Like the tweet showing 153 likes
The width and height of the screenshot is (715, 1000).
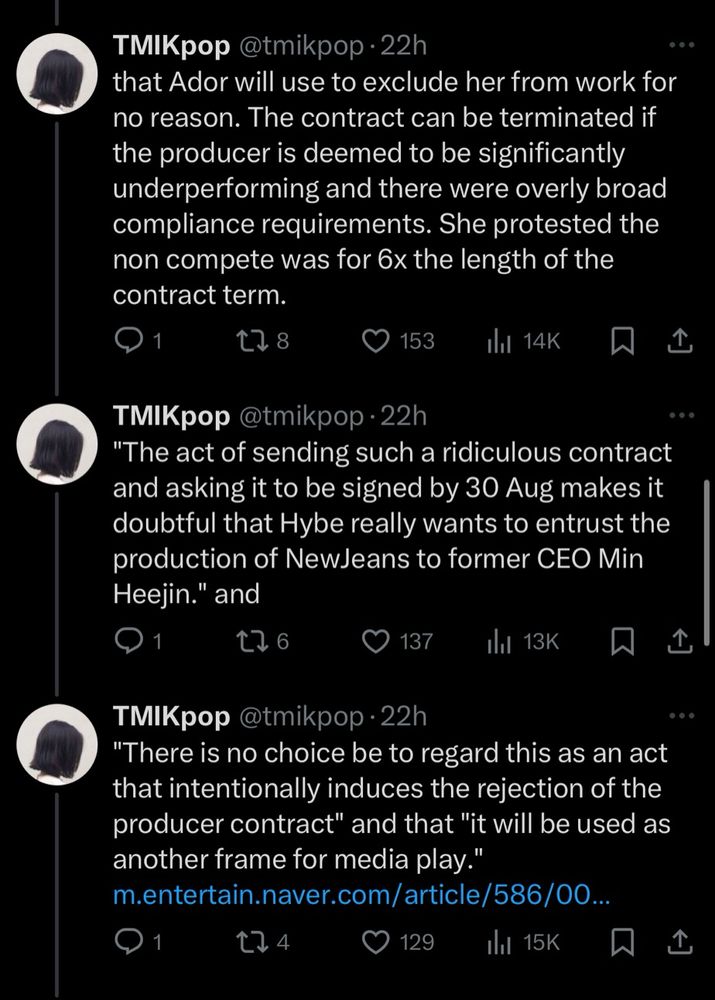pyautogui.click(x=374, y=341)
